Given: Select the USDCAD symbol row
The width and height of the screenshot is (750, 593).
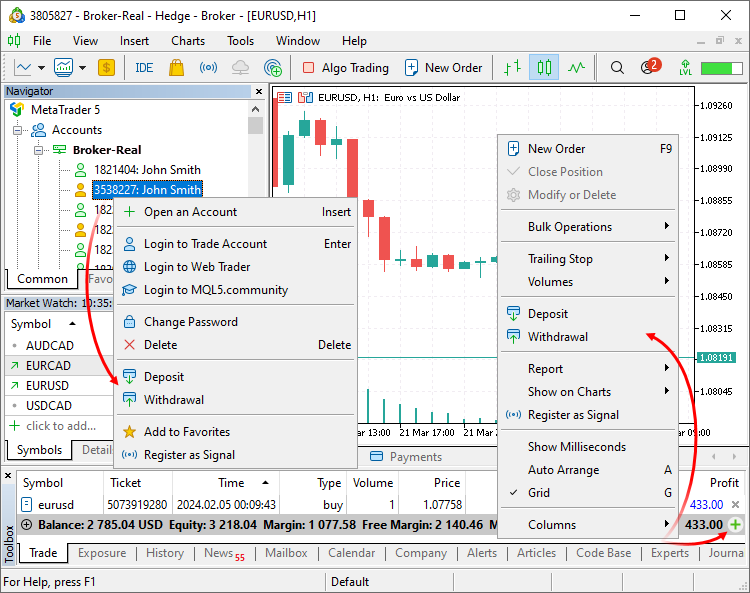Looking at the screenshot, I should click(59, 406).
